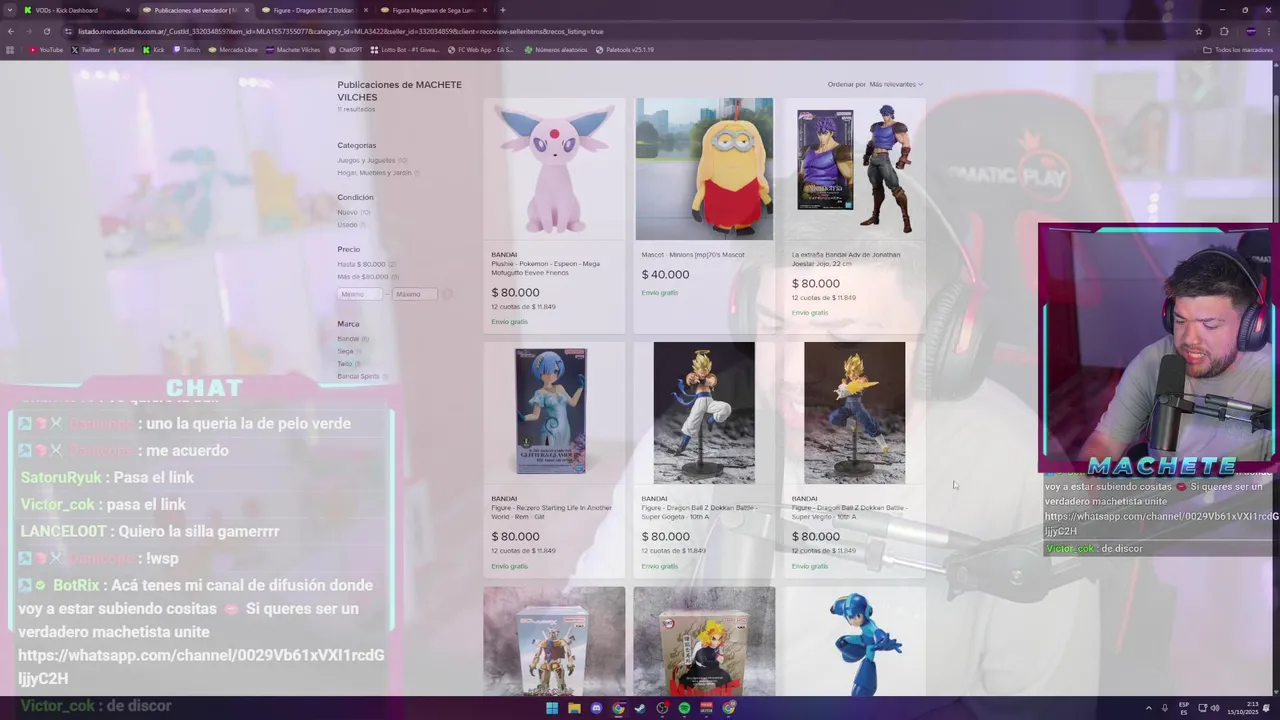The image size is (1280, 720).
Task: Click the page vertical scrollbar
Action: [x=1275, y=380]
